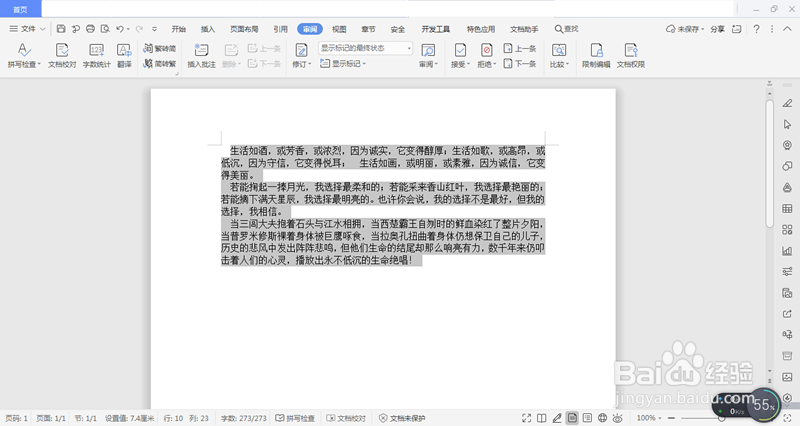800x426 pixels.
Task: Toggle 文档校对 in the status bar
Action: (346, 418)
